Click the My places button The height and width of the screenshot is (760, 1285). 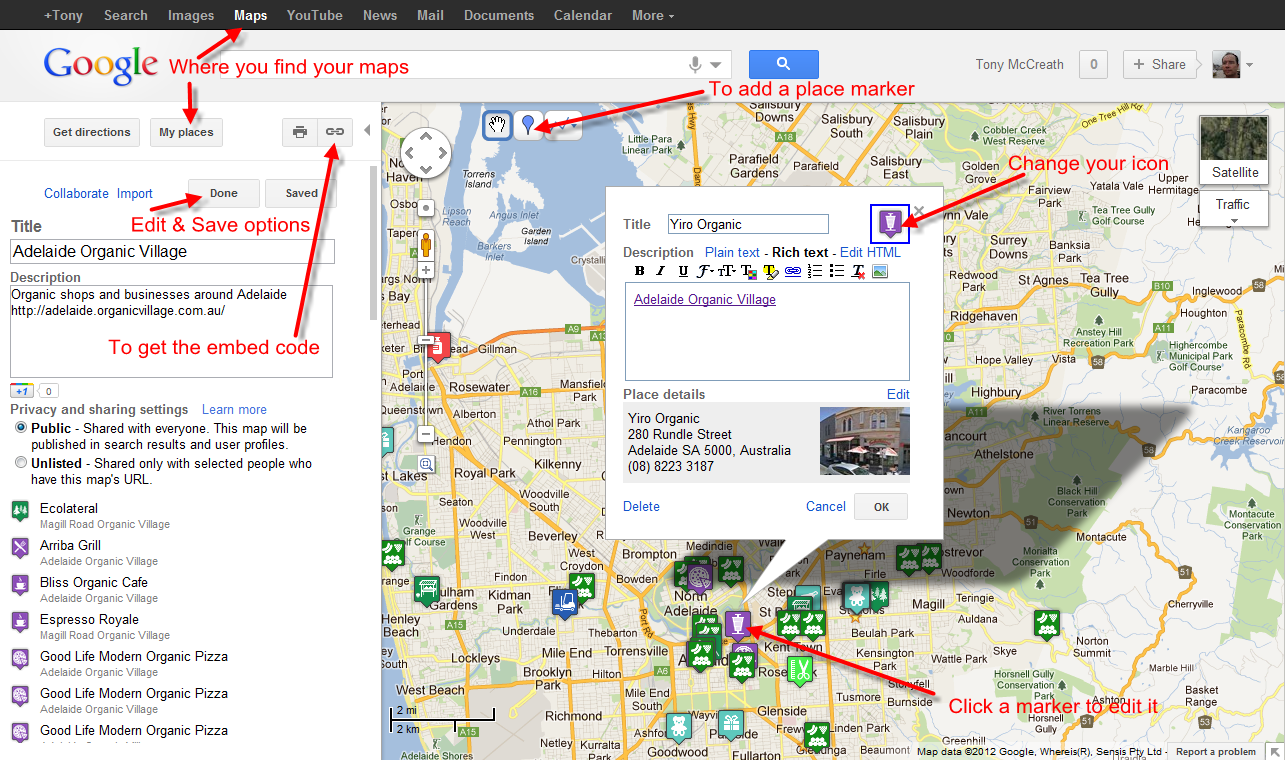click(187, 132)
